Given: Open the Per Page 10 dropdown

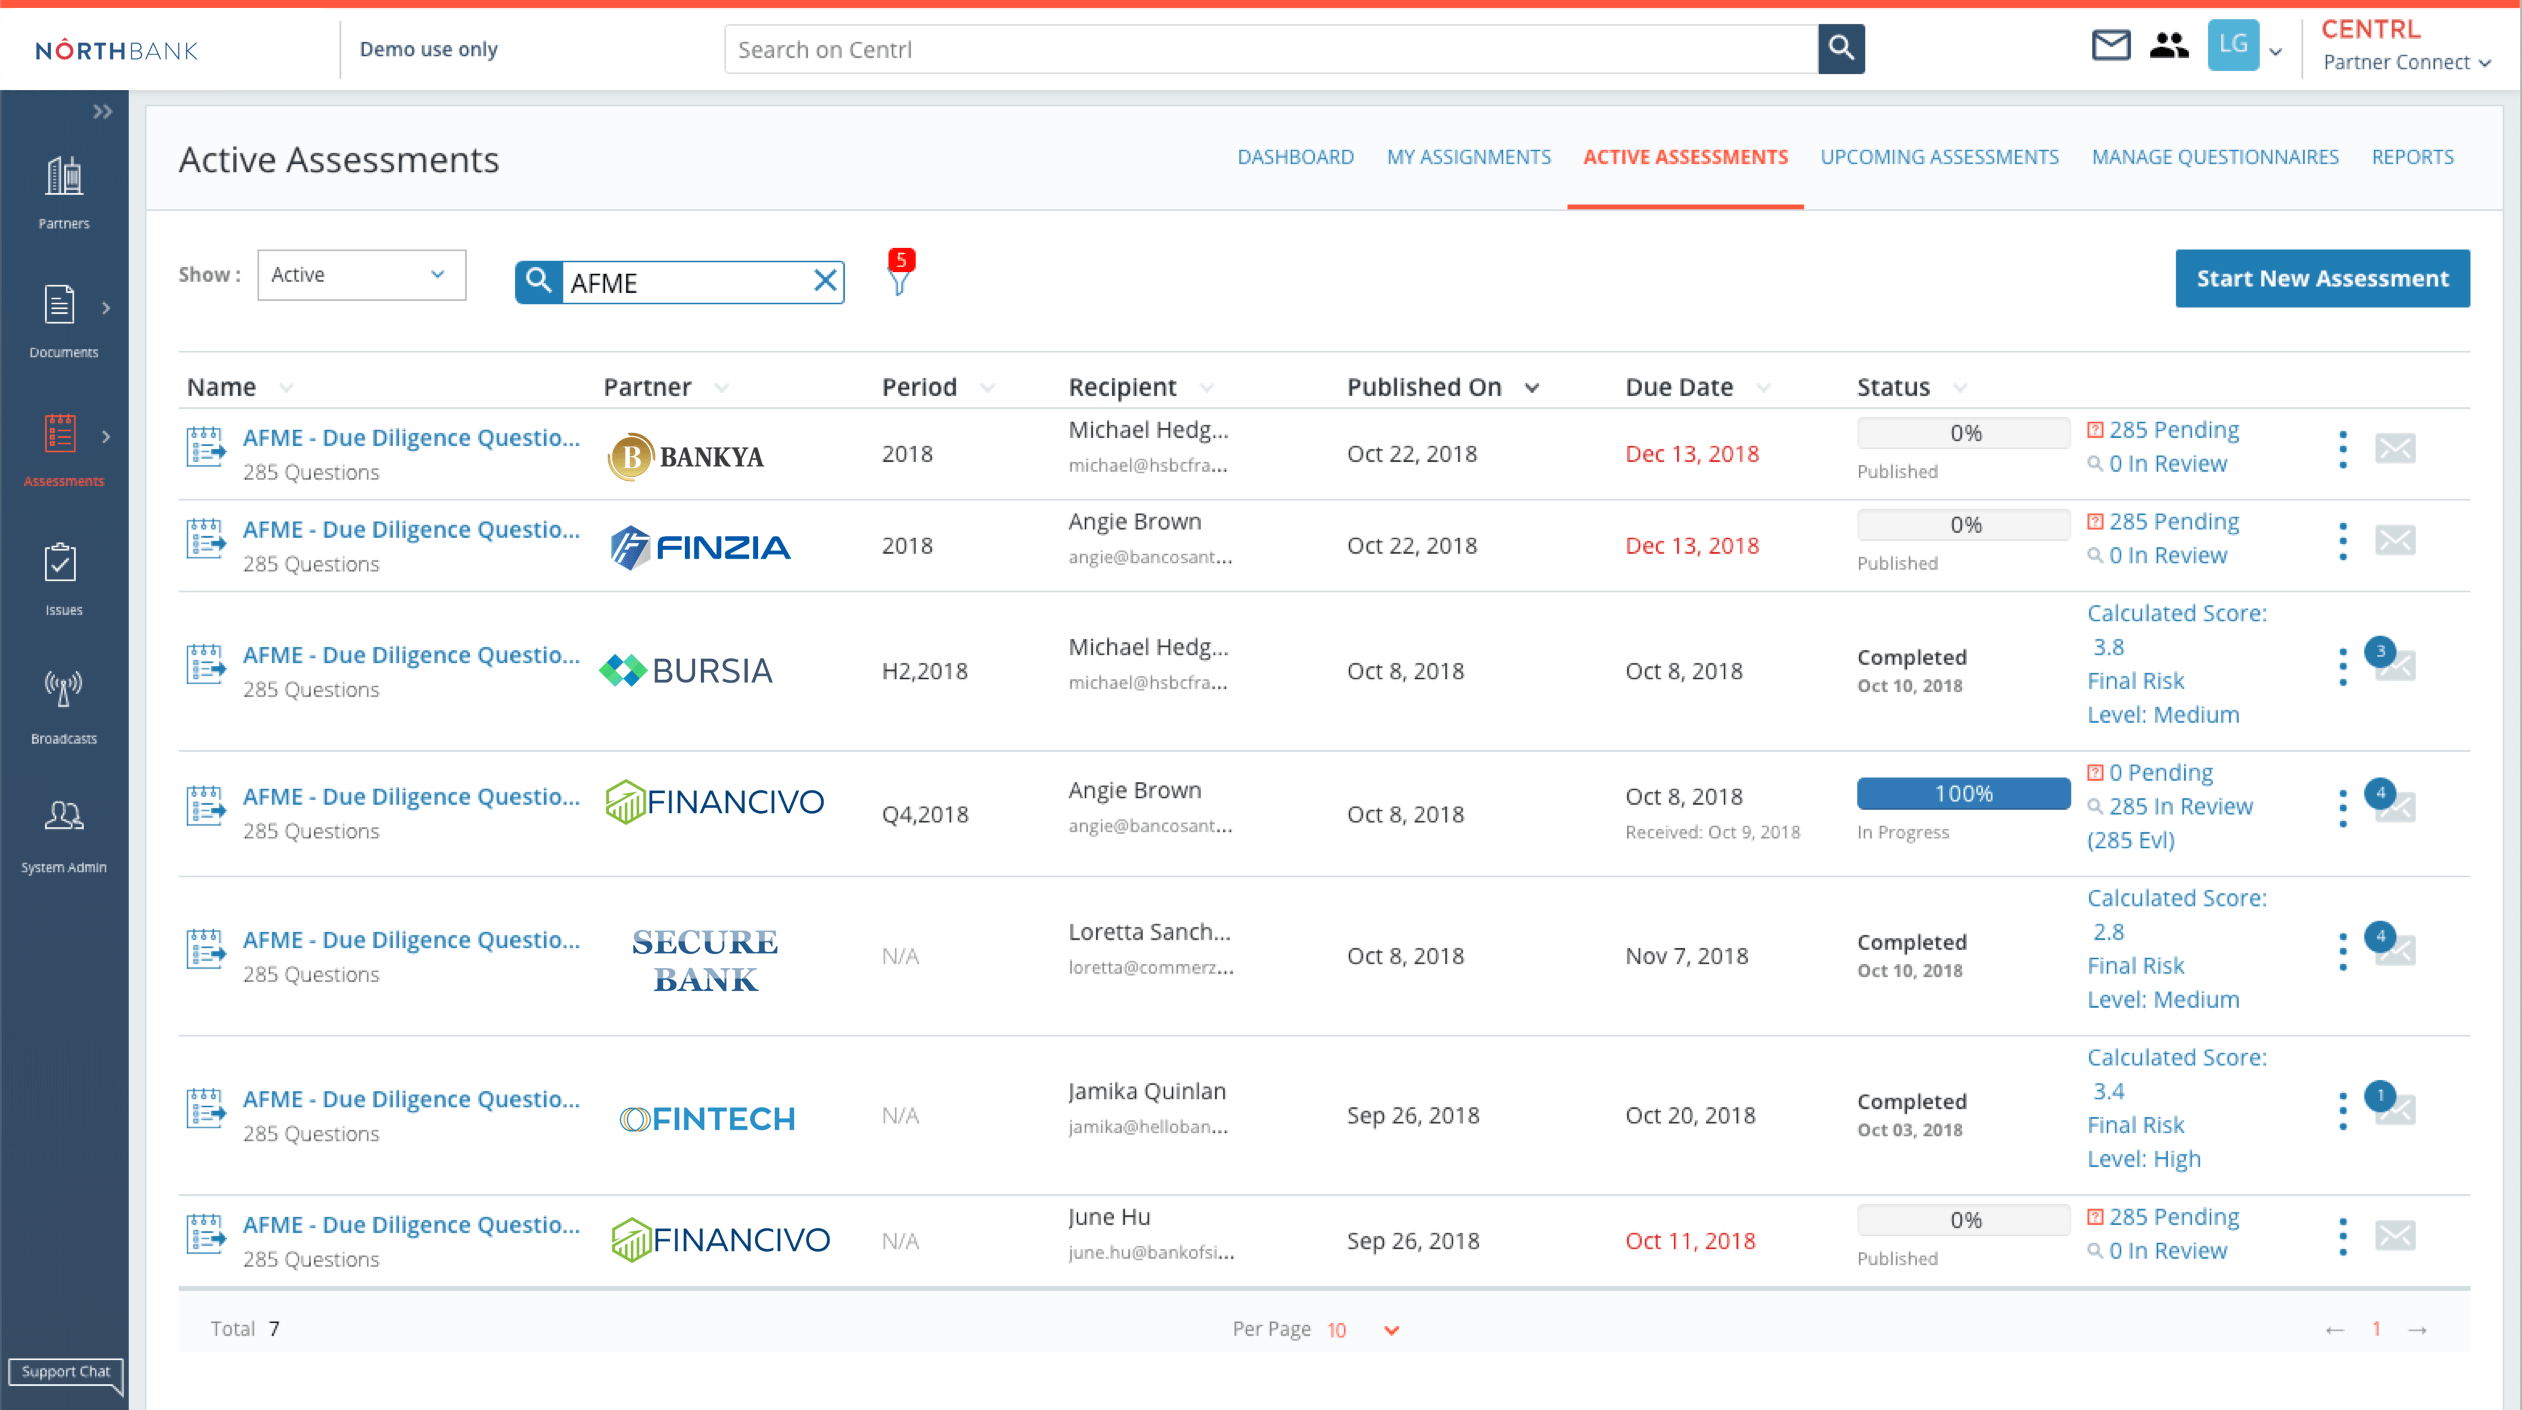Looking at the screenshot, I should 1363,1330.
